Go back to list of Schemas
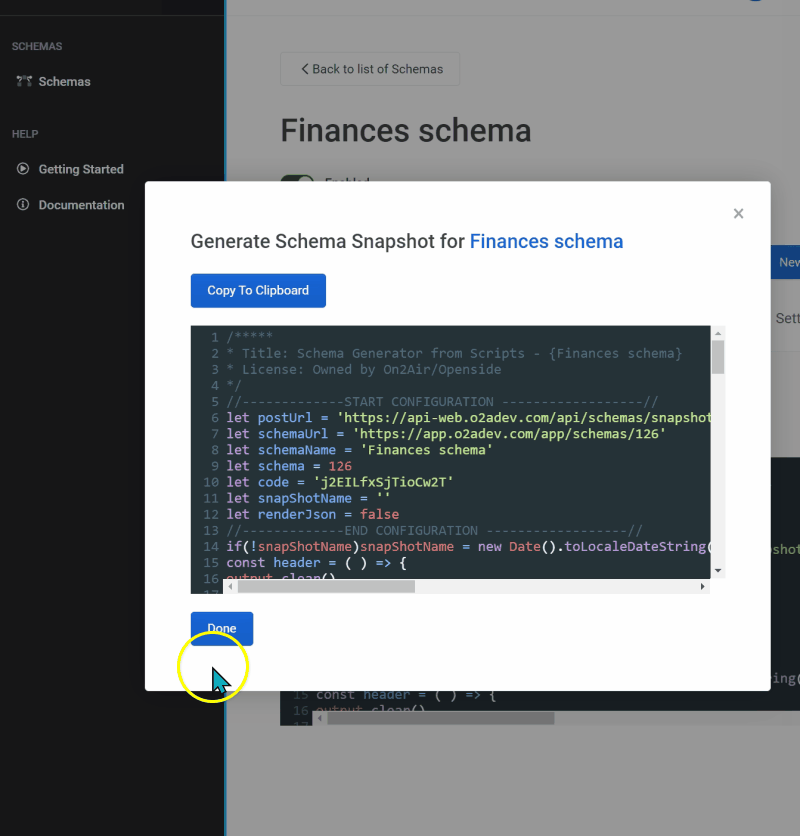The image size is (800, 836). point(370,69)
